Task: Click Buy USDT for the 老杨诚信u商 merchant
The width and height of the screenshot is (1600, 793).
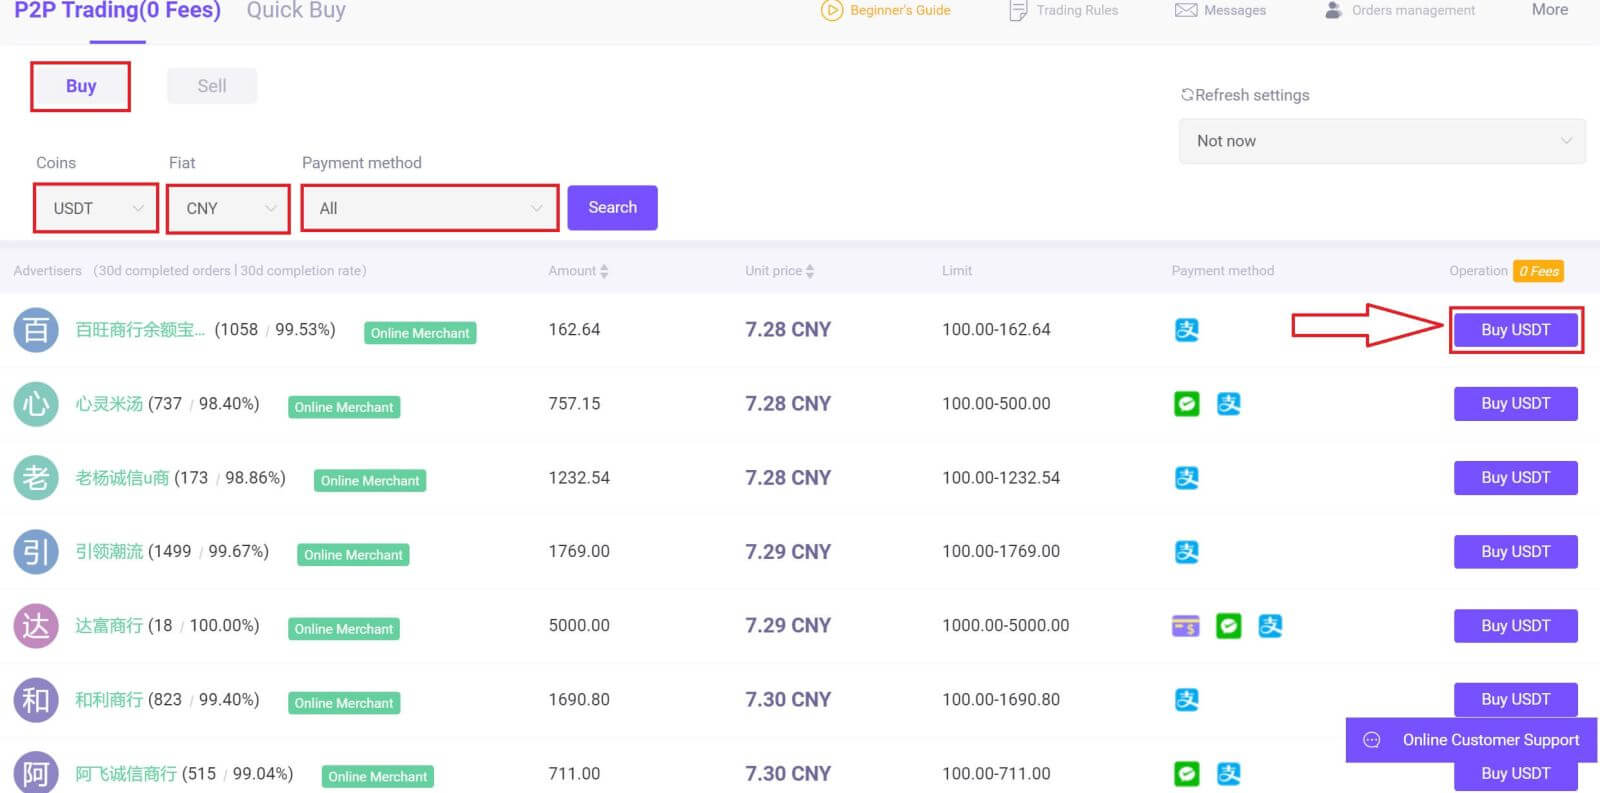Action: point(1516,478)
